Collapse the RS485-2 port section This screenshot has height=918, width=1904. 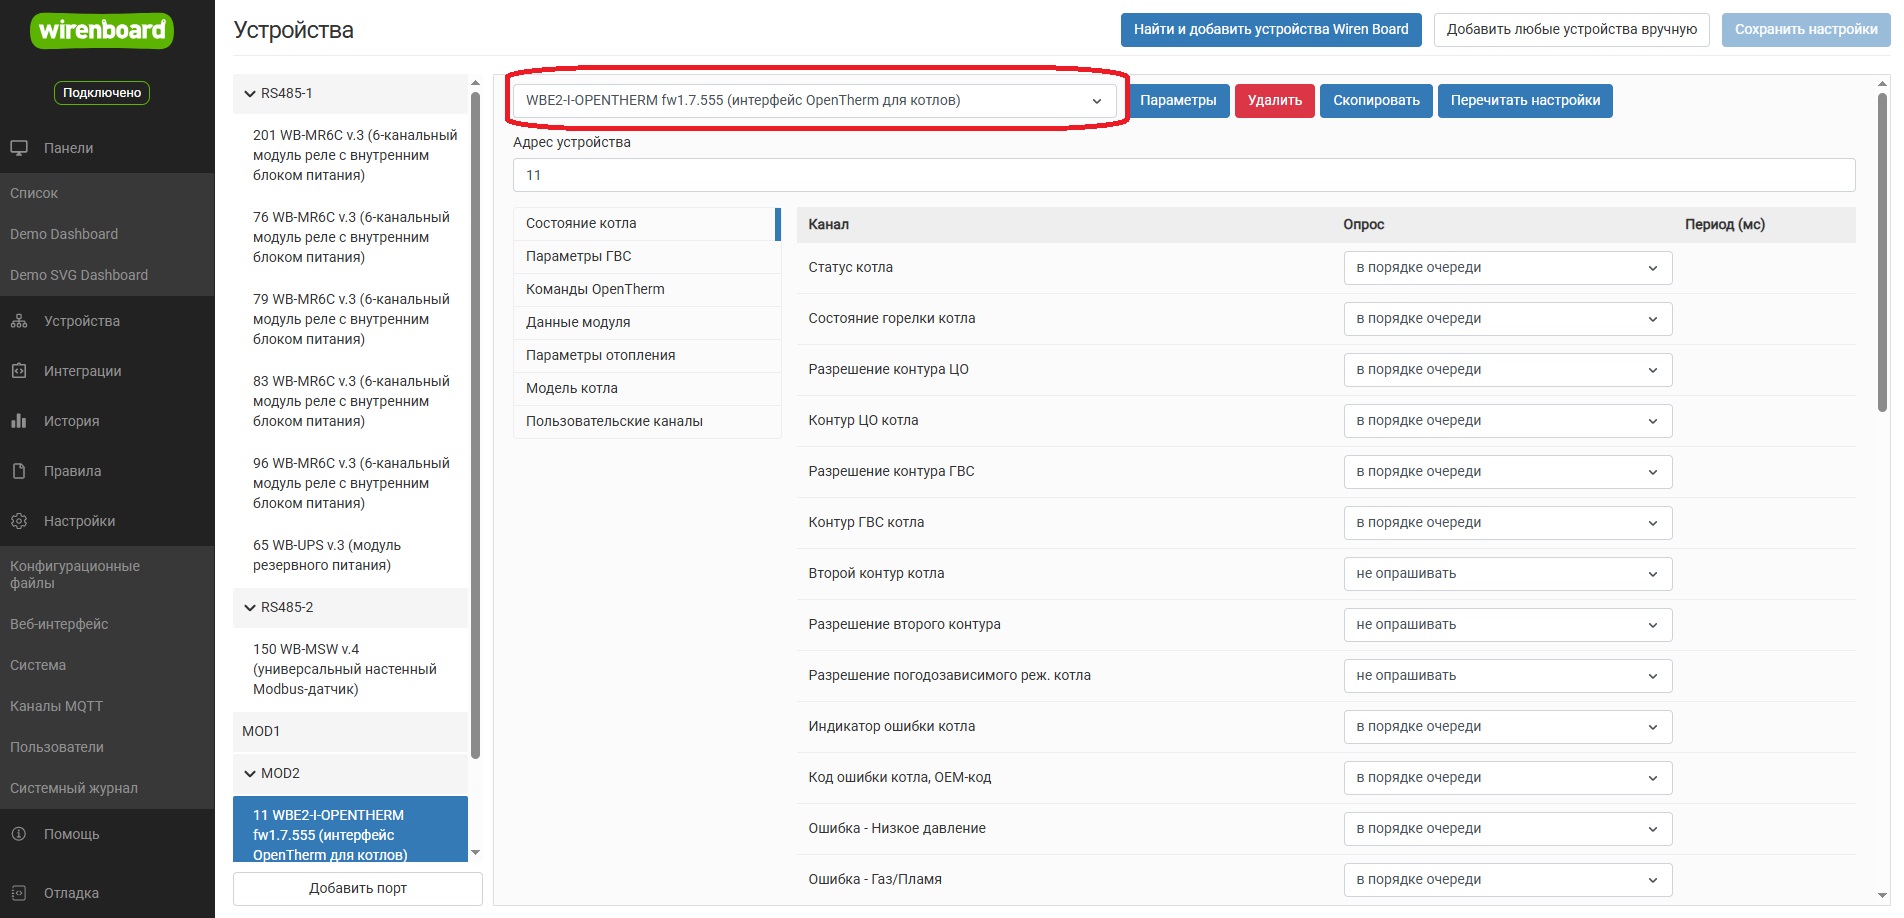pos(250,607)
